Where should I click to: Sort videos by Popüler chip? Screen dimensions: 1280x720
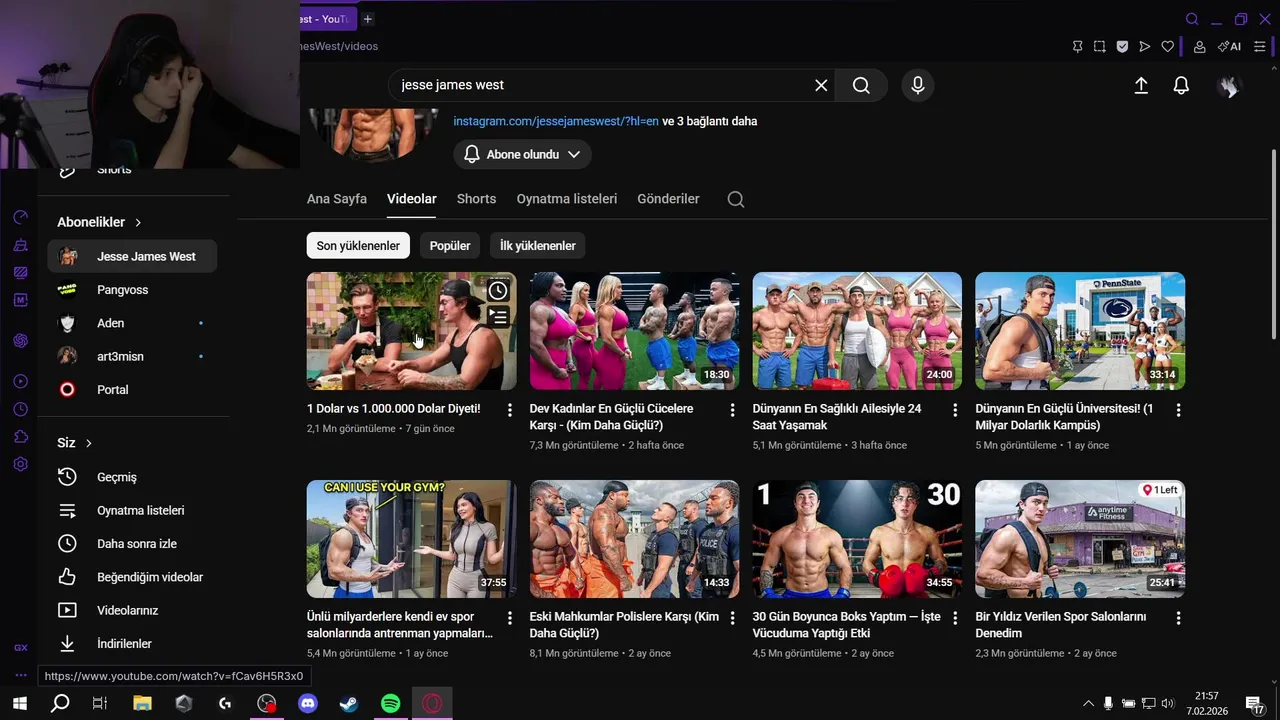pyautogui.click(x=450, y=246)
